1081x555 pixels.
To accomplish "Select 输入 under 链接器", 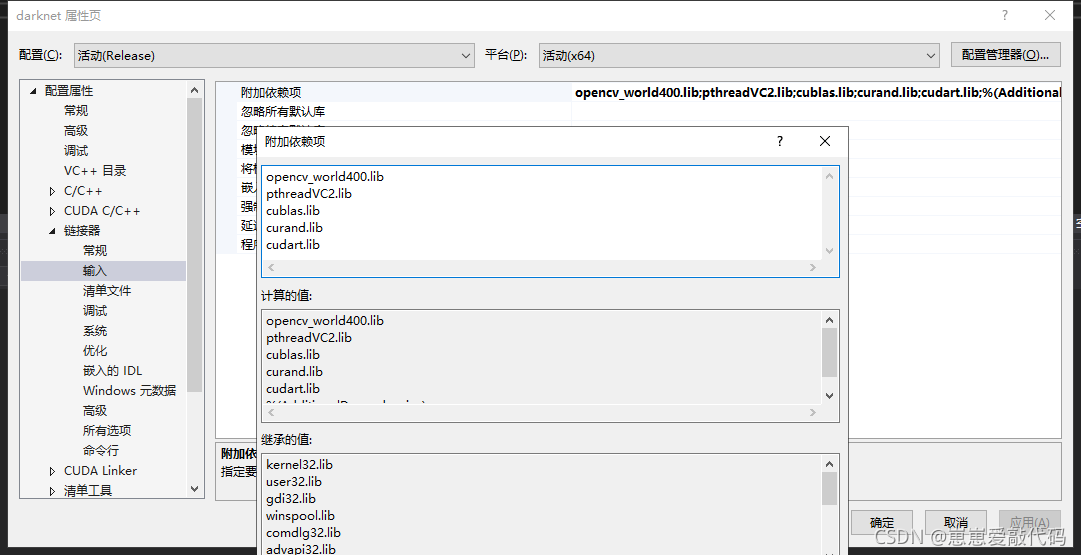I will point(95,271).
